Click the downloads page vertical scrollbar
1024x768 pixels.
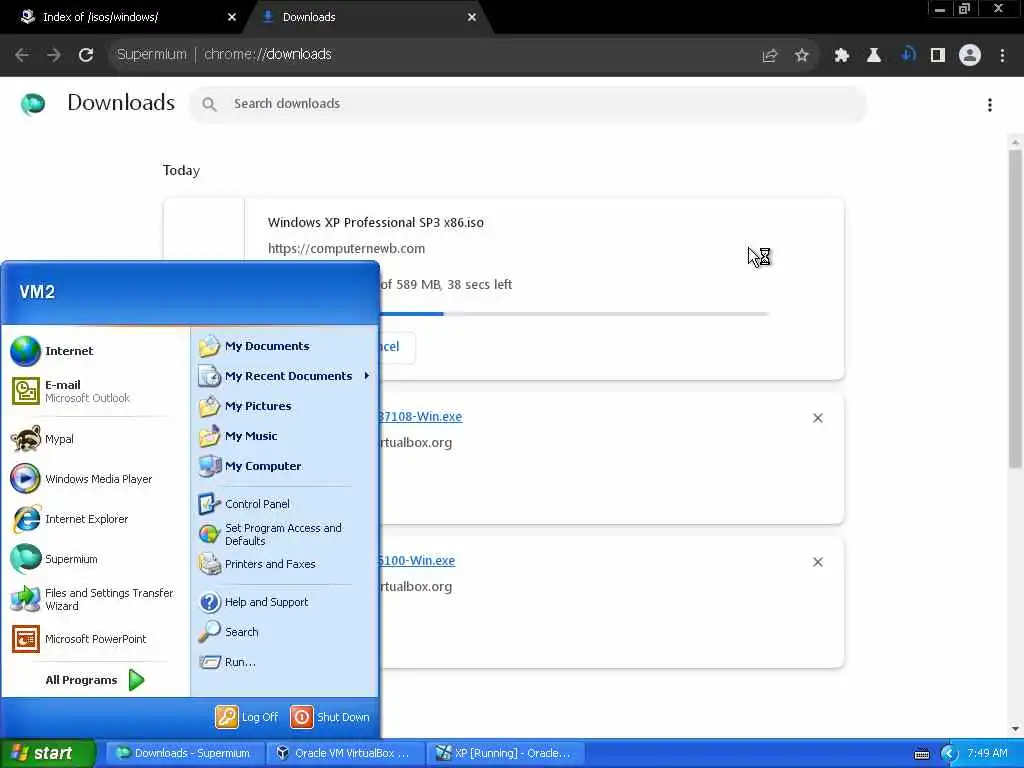click(x=1015, y=309)
